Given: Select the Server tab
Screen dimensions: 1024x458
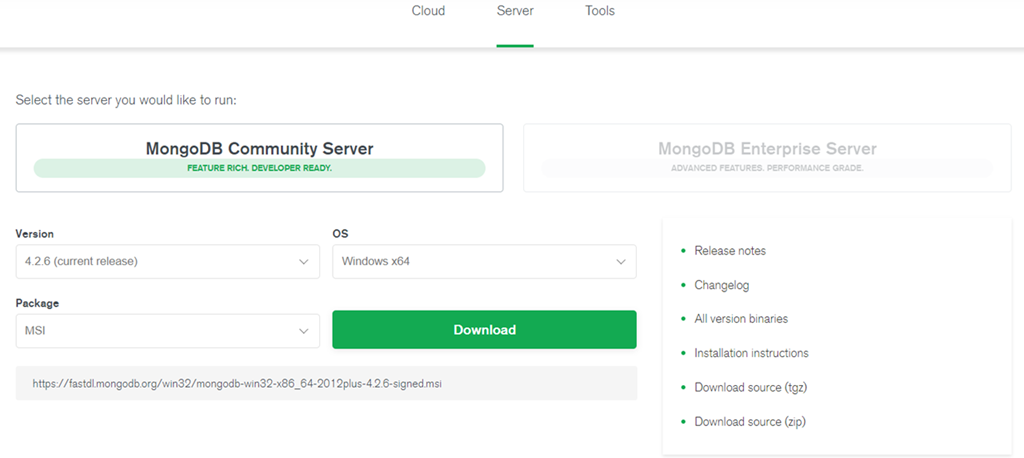Looking at the screenshot, I should [x=515, y=12].
